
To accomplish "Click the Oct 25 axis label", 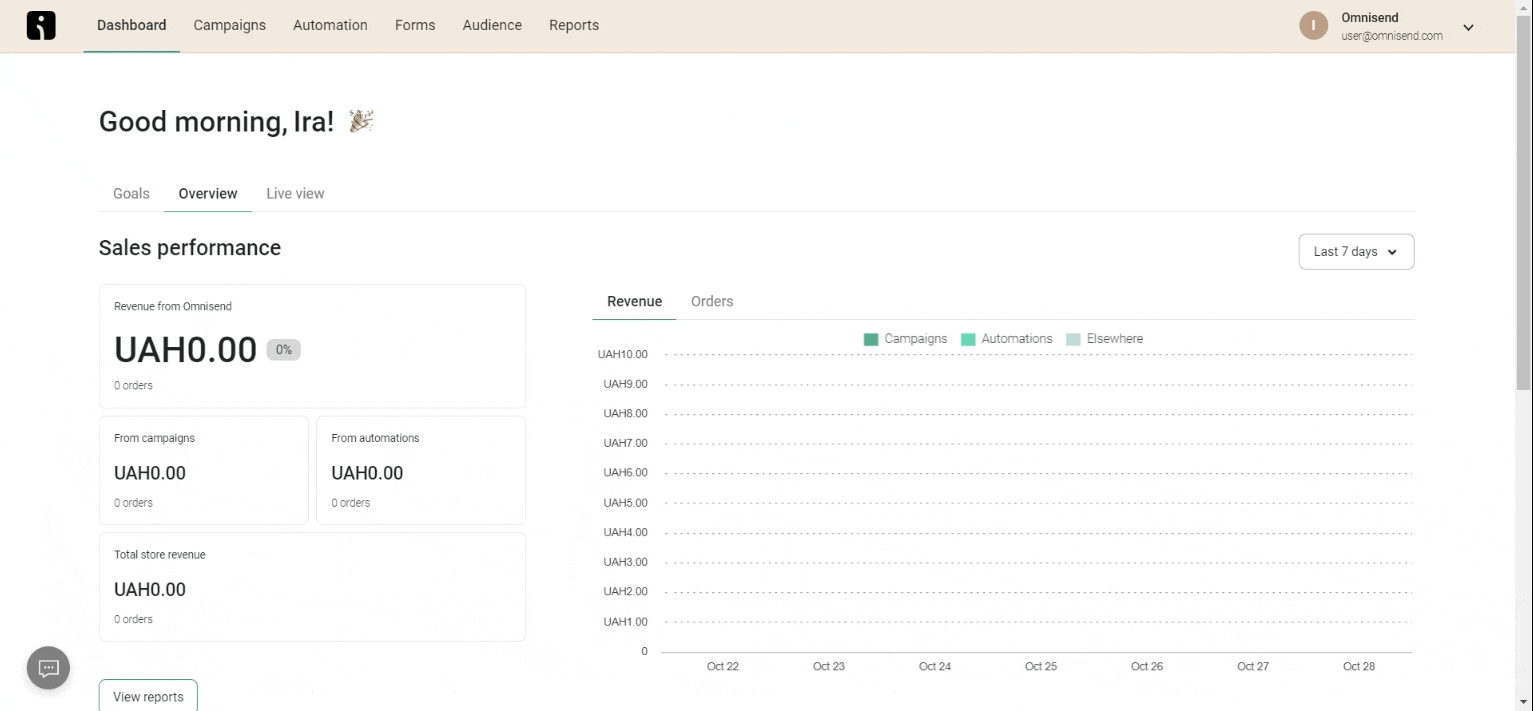I will coord(1040,667).
